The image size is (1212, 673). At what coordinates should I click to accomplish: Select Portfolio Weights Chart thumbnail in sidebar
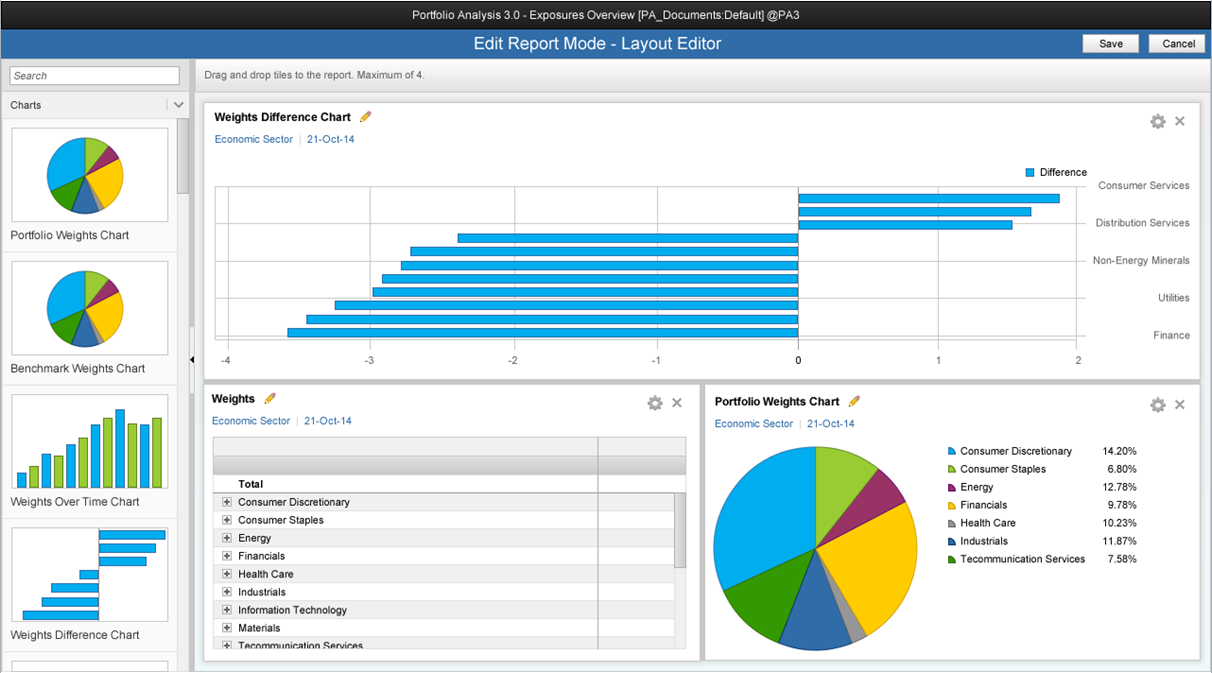tap(90, 174)
